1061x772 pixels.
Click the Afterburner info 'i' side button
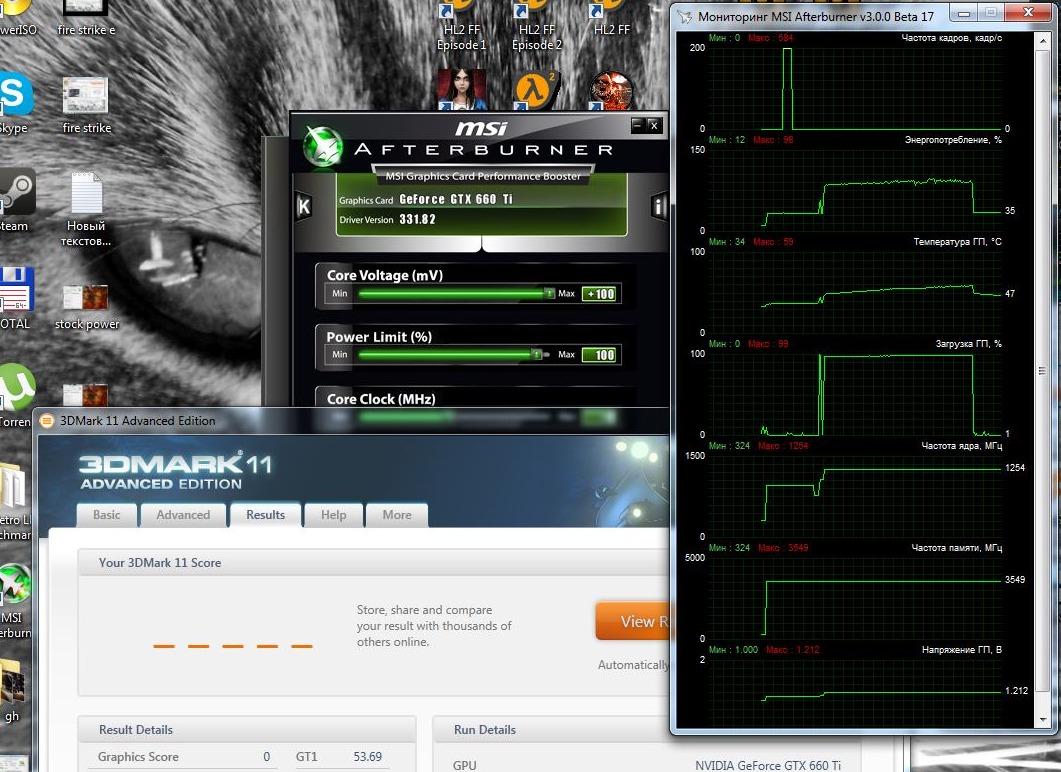[658, 206]
